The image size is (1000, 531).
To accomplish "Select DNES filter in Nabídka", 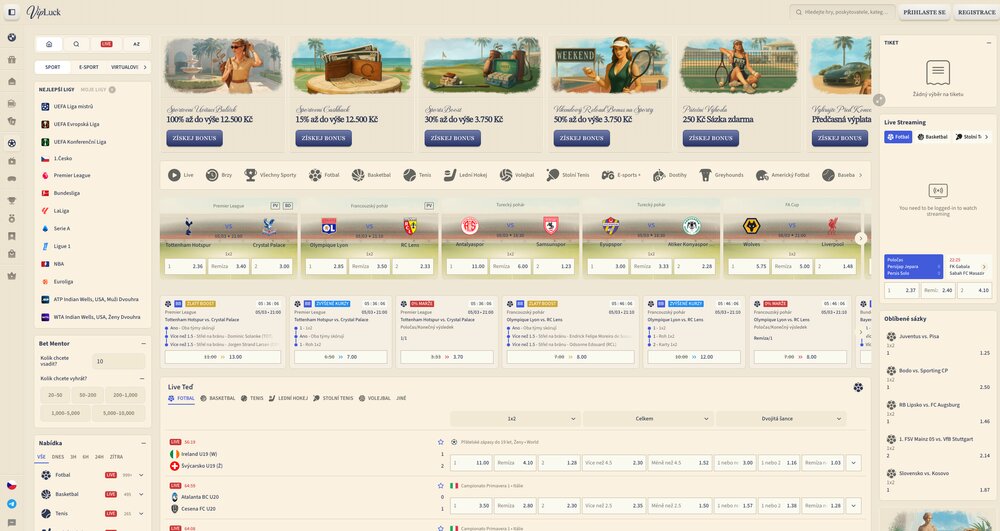I will point(58,457).
